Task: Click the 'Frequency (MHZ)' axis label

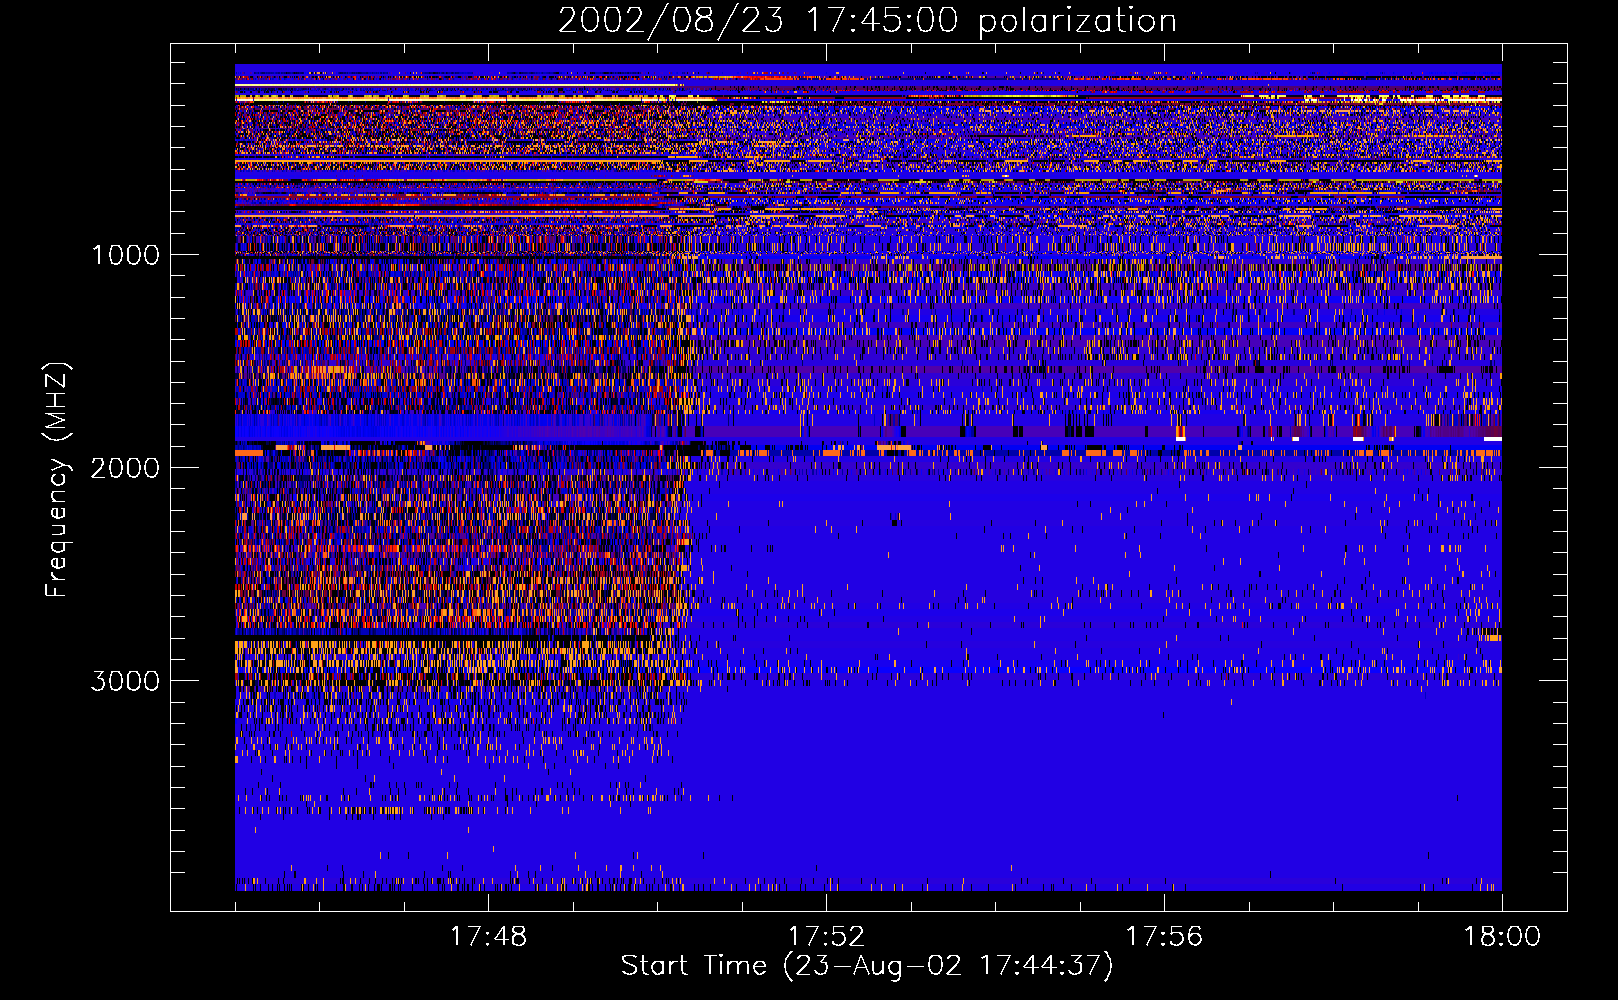Action: coord(57,480)
